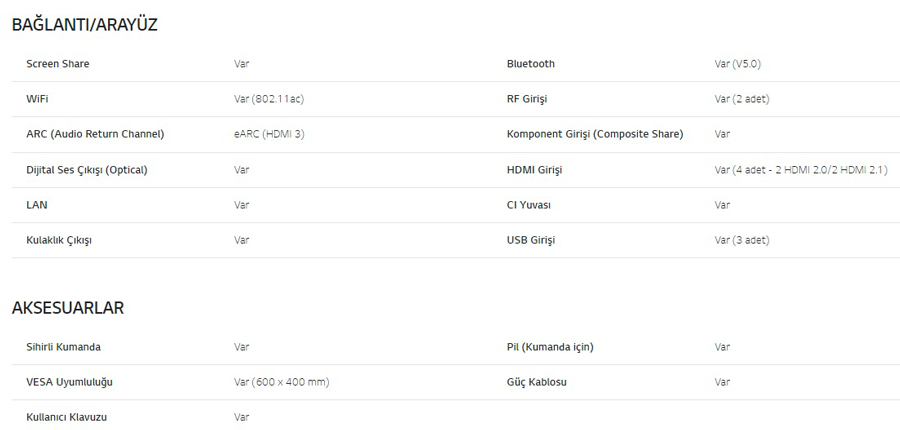Select the RF Girişi label
The height and width of the screenshot is (430, 900).
coord(527,99)
